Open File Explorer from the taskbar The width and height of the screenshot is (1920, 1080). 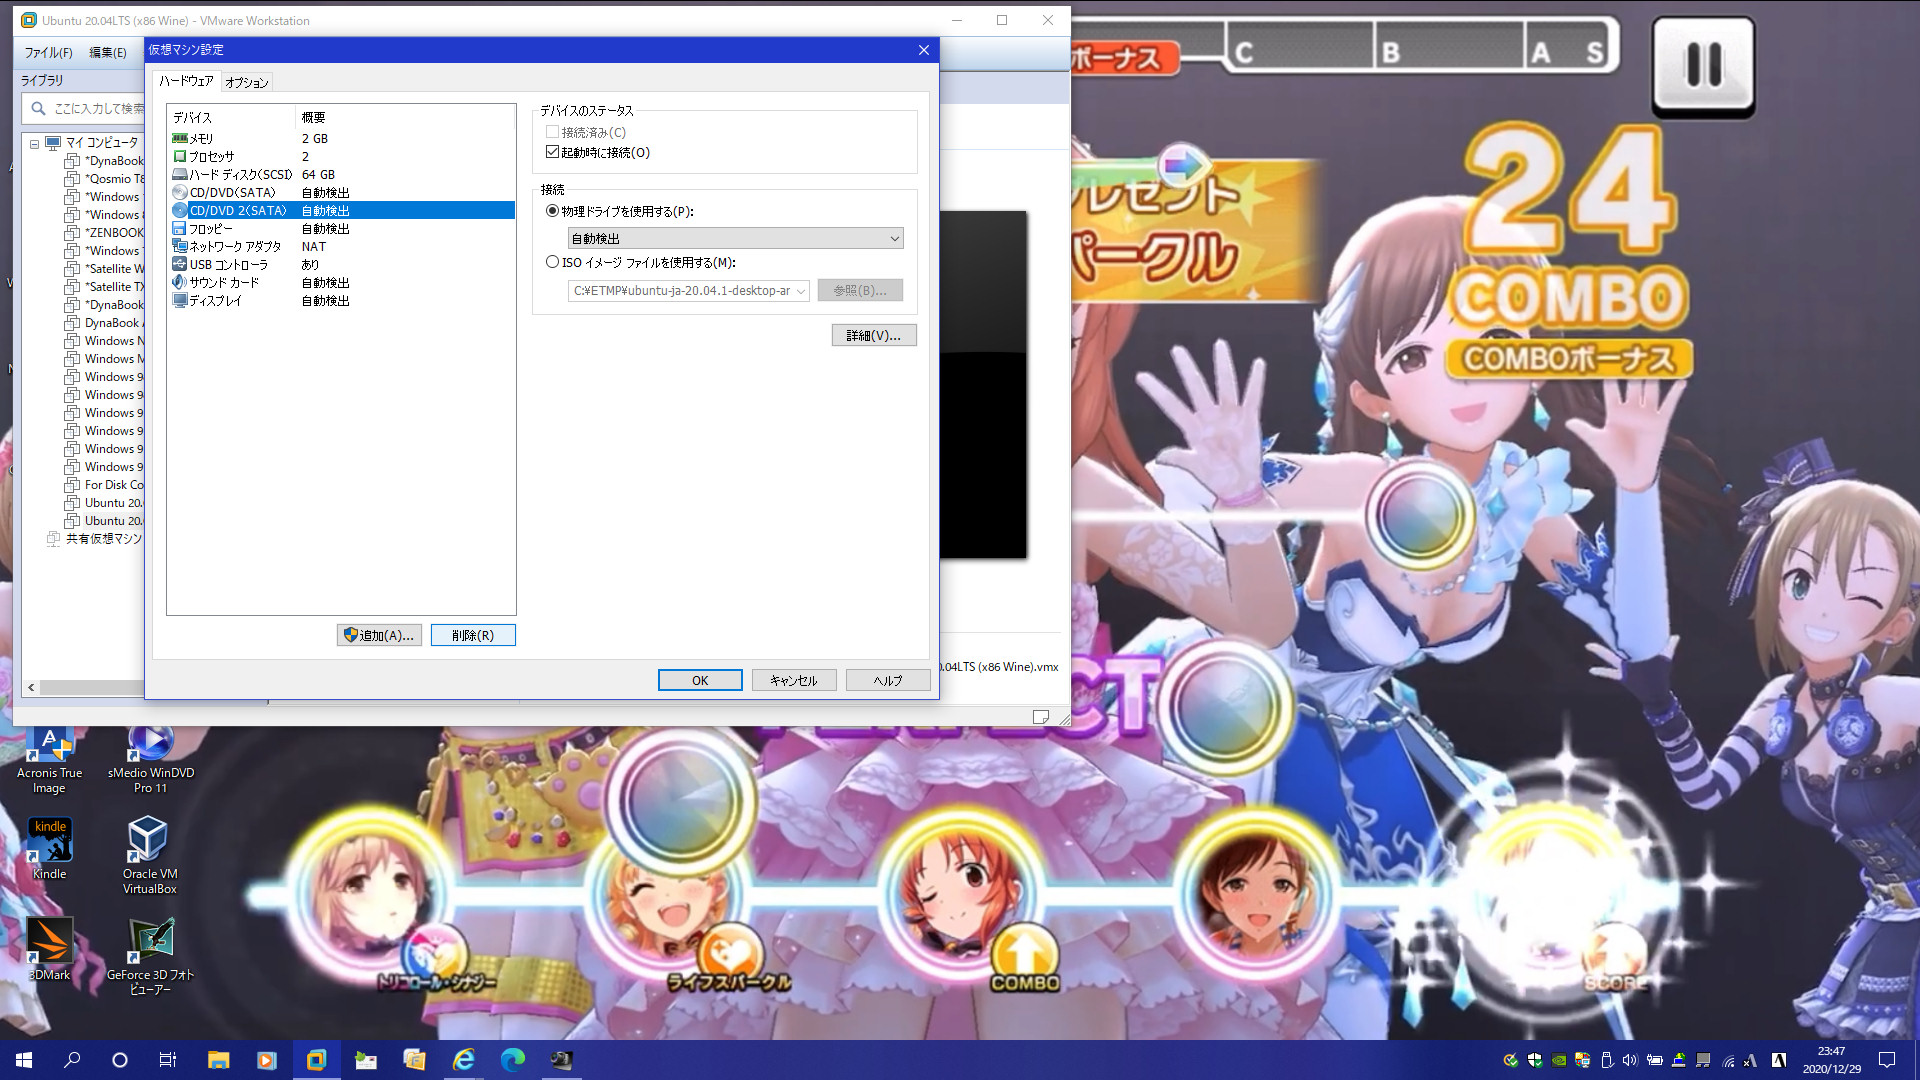(218, 1060)
